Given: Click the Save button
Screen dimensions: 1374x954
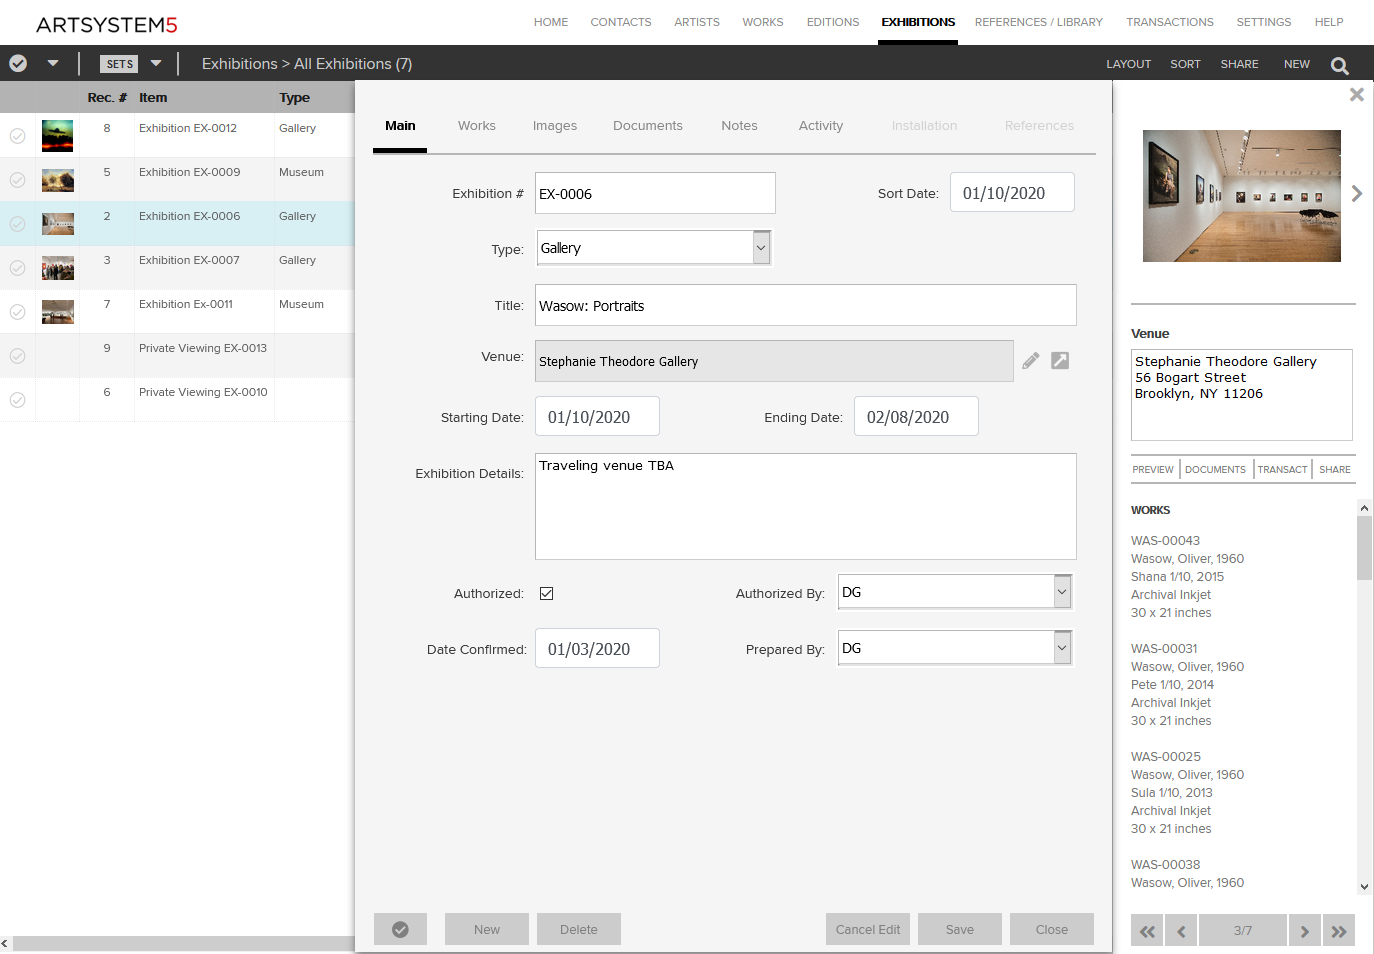Looking at the screenshot, I should (959, 929).
